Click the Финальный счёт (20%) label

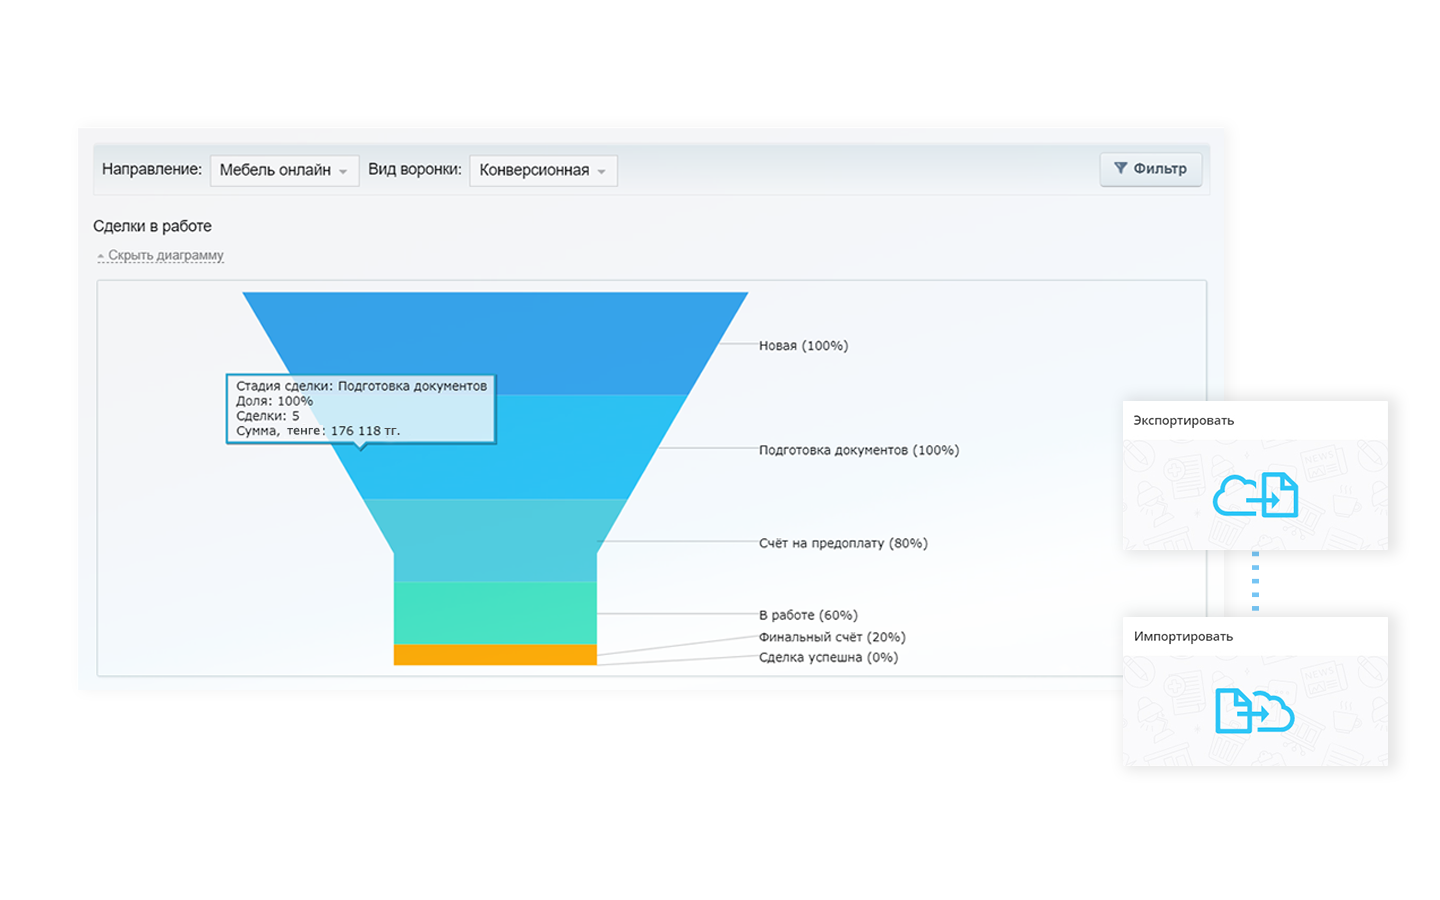click(832, 637)
